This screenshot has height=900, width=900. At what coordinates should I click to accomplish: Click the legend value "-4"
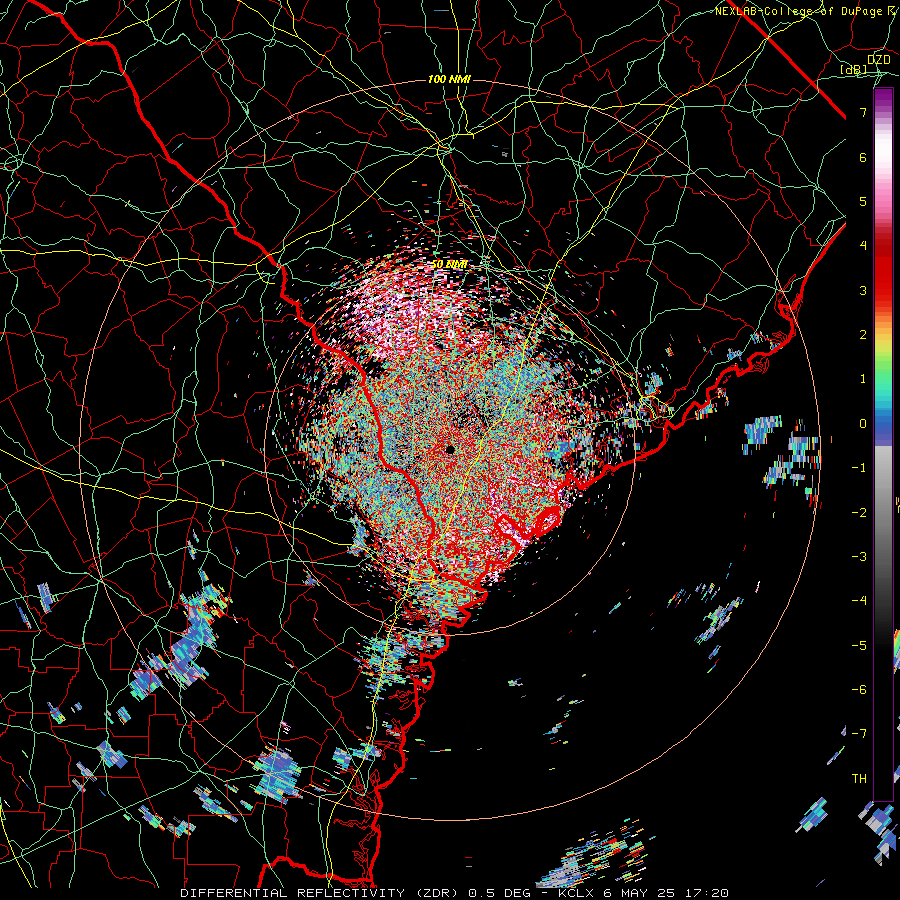point(859,601)
